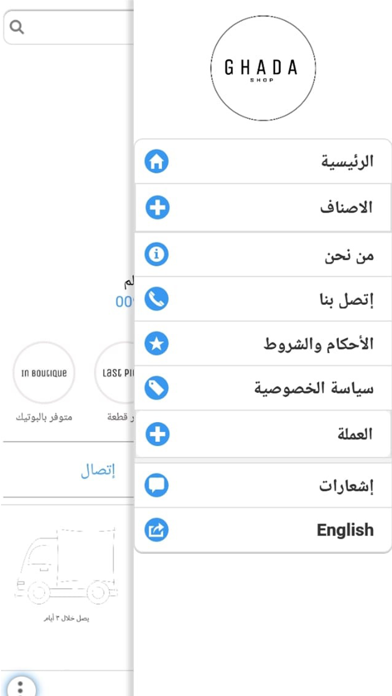Viewport: 392px width, 696px height.
Task: Tap the phone icon for إتصل بنا
Action: coord(157,299)
